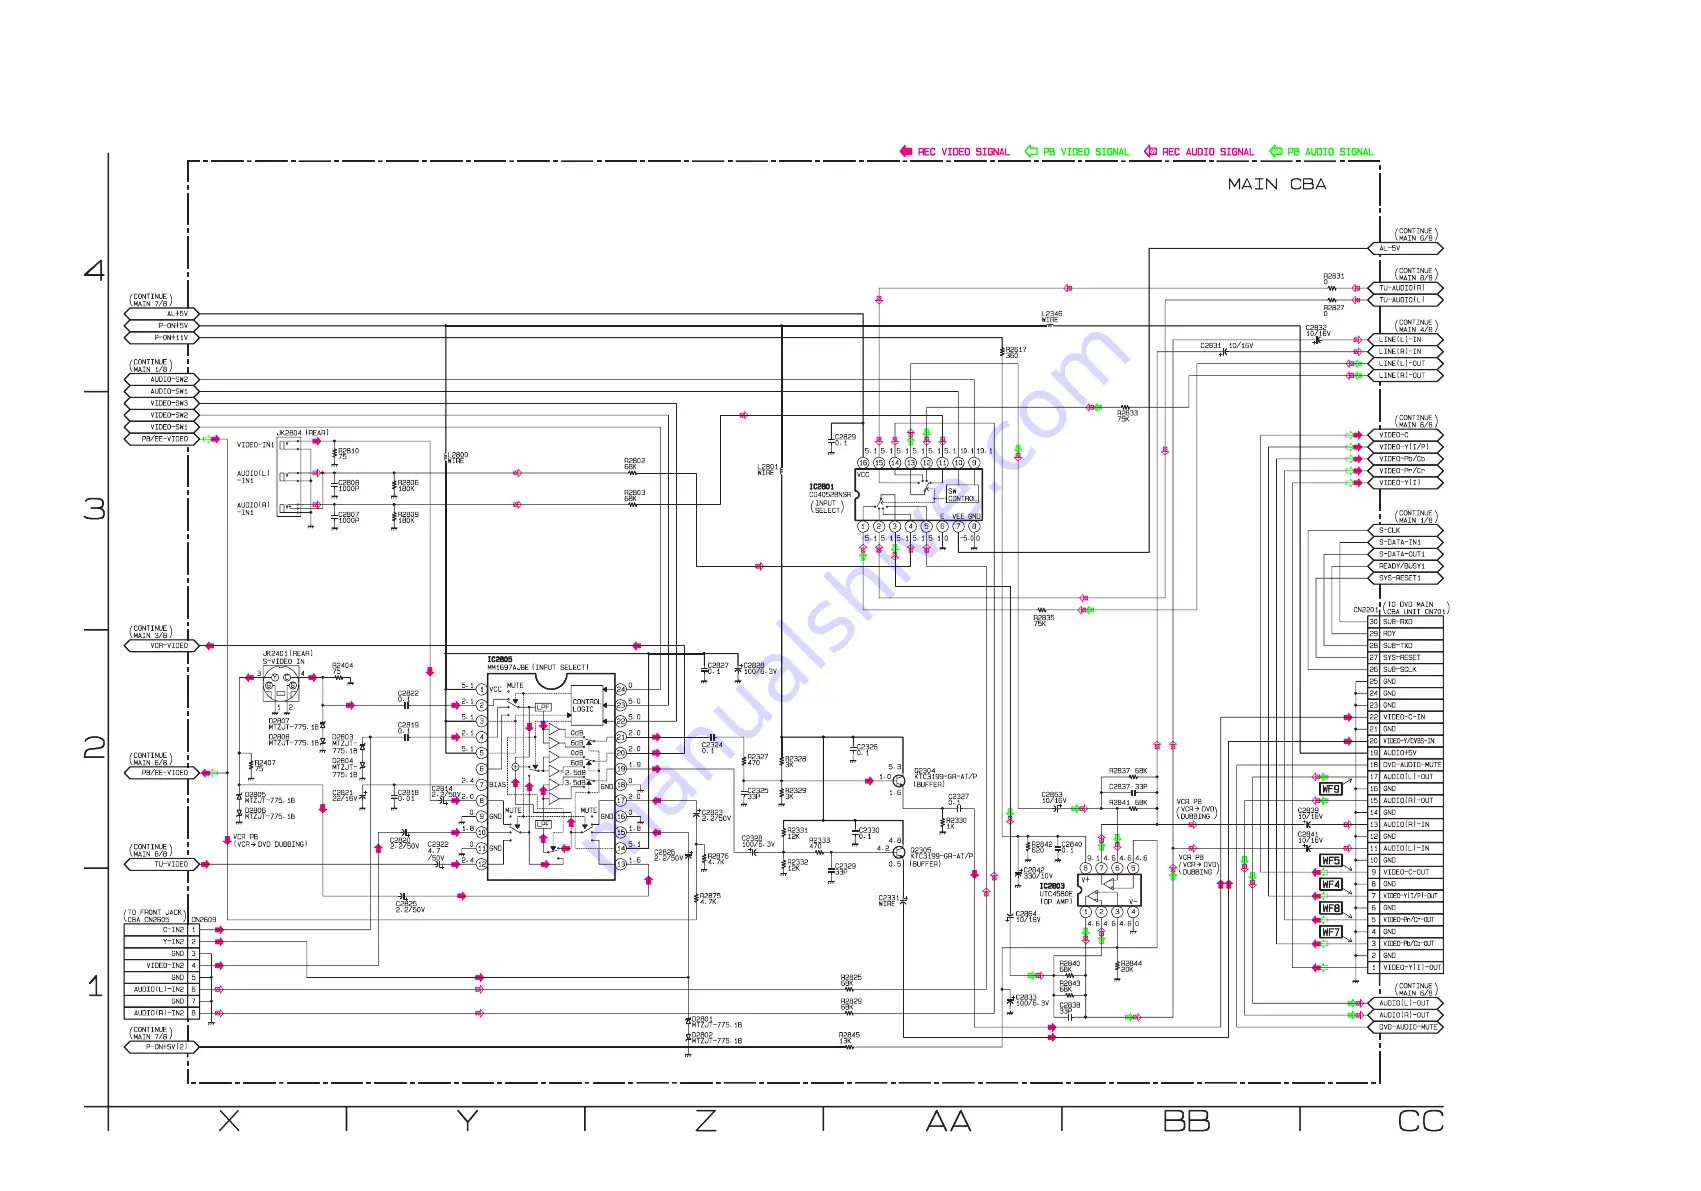
Task: Click the AL-5V signal connector
Action: pyautogui.click(x=1405, y=248)
